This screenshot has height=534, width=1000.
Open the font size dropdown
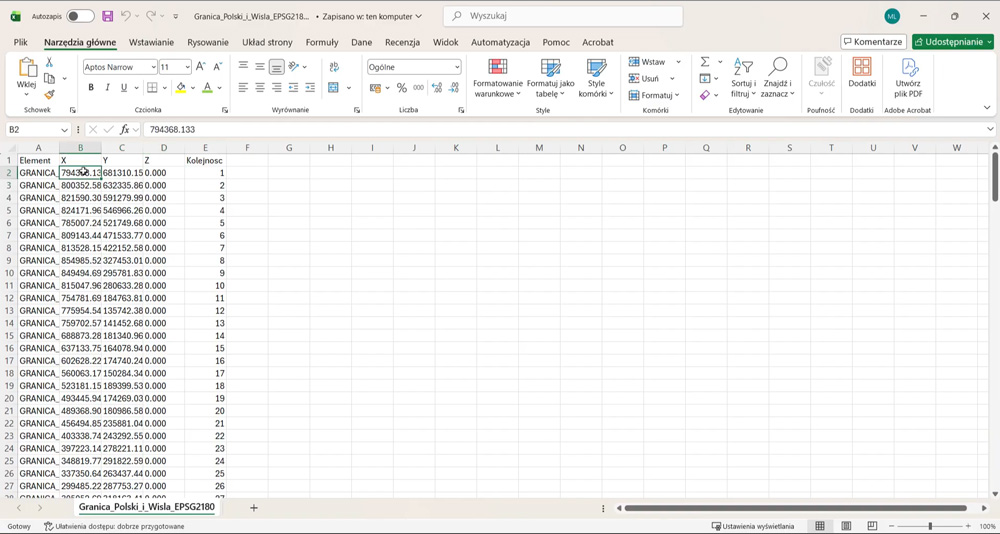188,67
